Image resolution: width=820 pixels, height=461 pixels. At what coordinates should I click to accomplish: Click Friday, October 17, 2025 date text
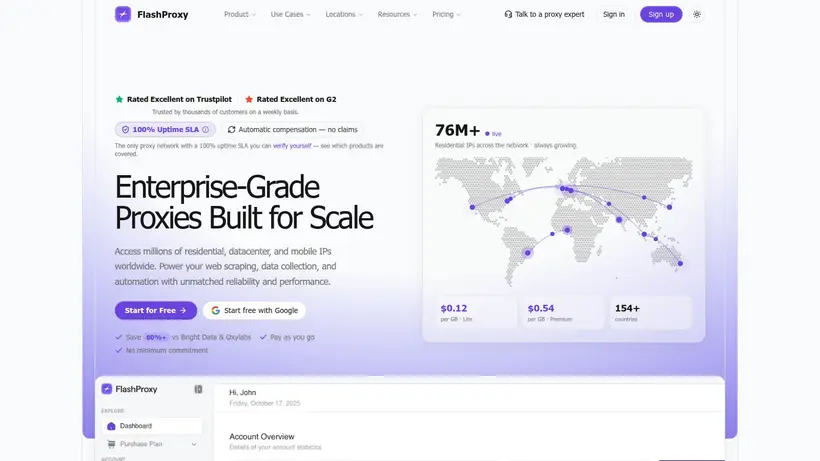tap(265, 404)
